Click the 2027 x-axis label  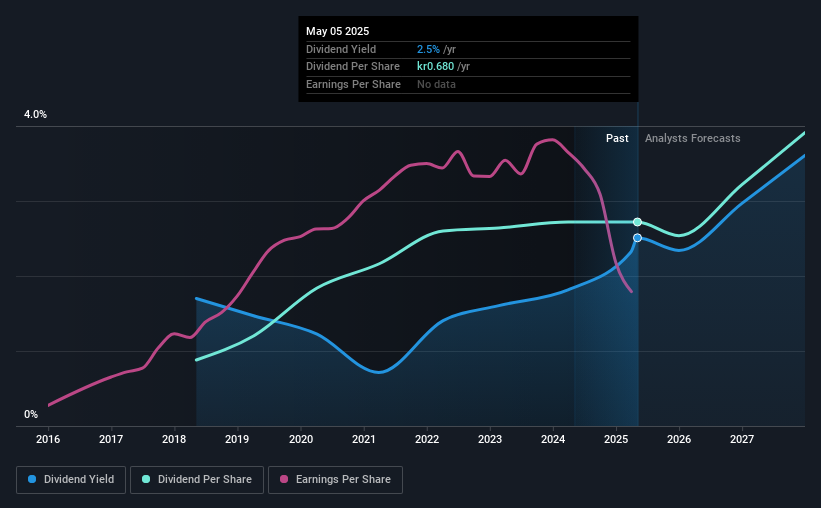pyautogui.click(x=742, y=439)
